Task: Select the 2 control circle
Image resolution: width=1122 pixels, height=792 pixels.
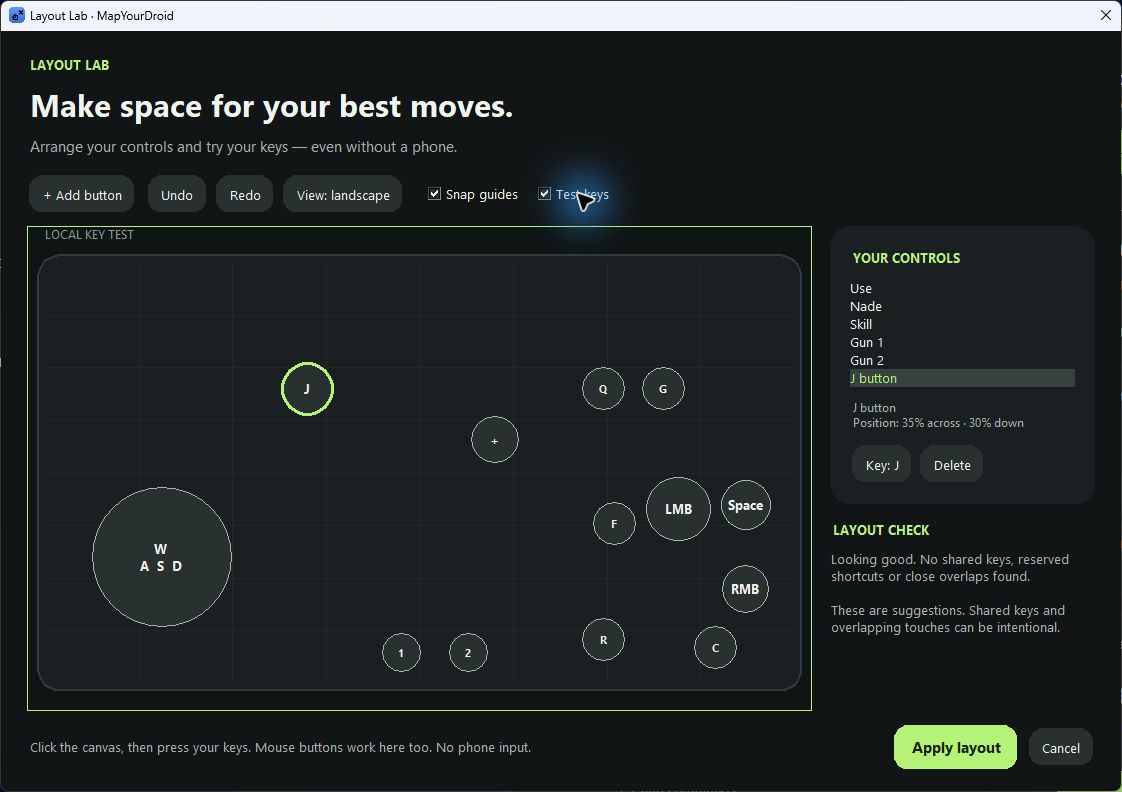Action: coord(468,652)
